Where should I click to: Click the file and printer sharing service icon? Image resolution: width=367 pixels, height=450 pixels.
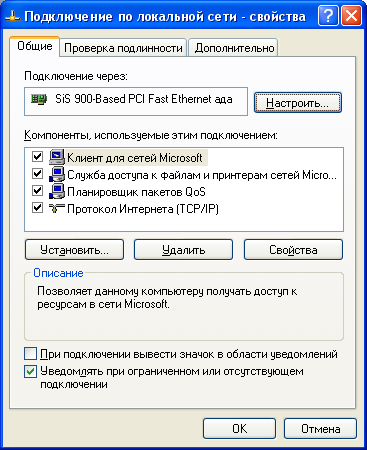[57, 174]
